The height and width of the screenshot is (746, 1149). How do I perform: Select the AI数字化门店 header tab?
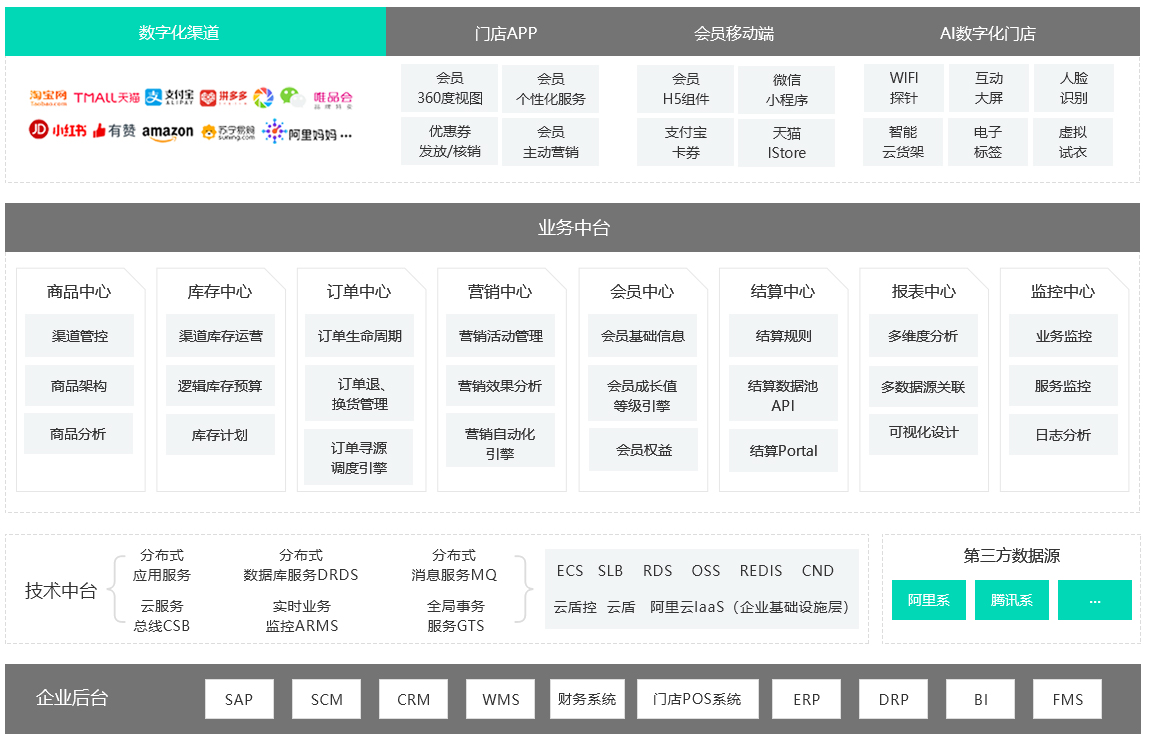pyautogui.click(x=987, y=33)
